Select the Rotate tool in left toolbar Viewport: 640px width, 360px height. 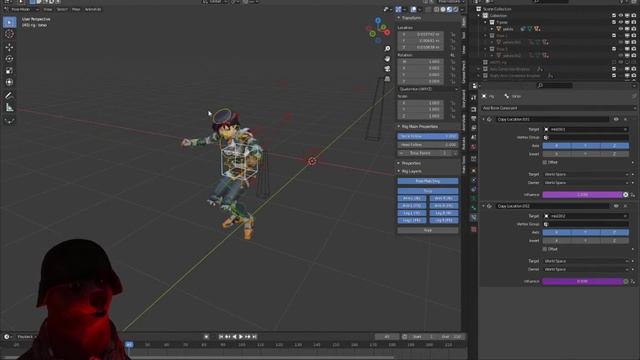[9, 59]
